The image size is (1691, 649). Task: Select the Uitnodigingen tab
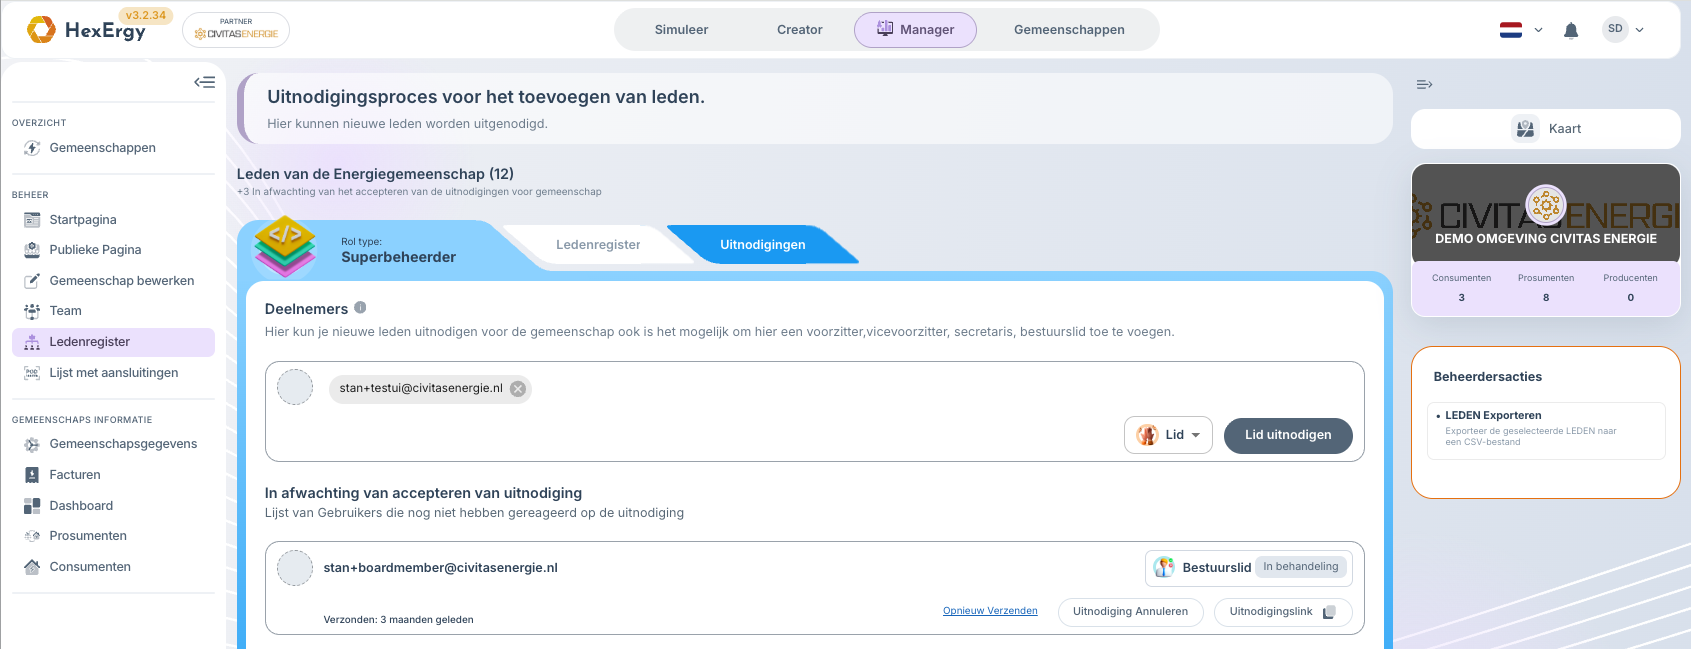(762, 245)
